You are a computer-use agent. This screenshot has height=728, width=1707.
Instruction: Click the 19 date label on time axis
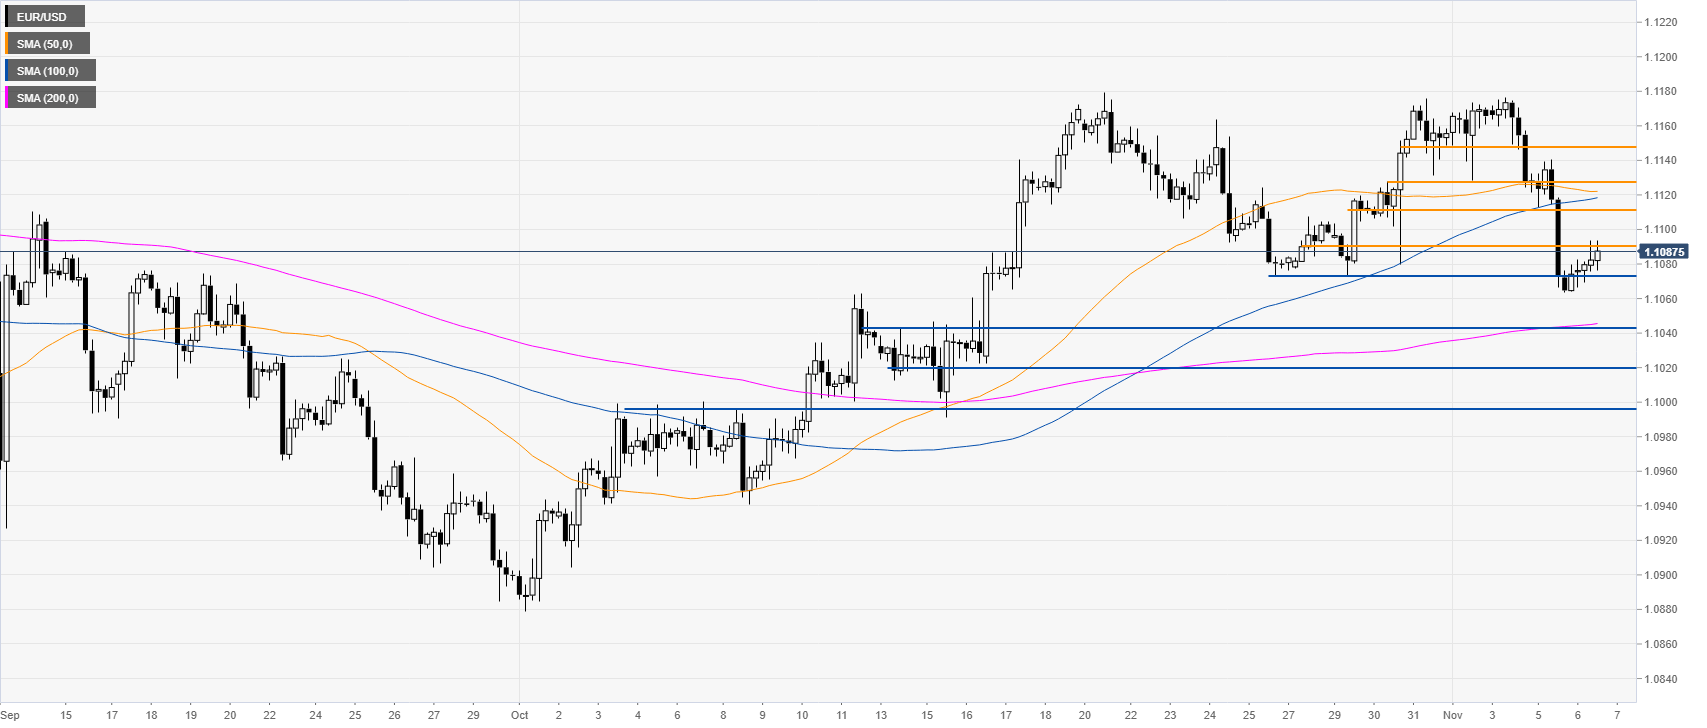coord(191,715)
